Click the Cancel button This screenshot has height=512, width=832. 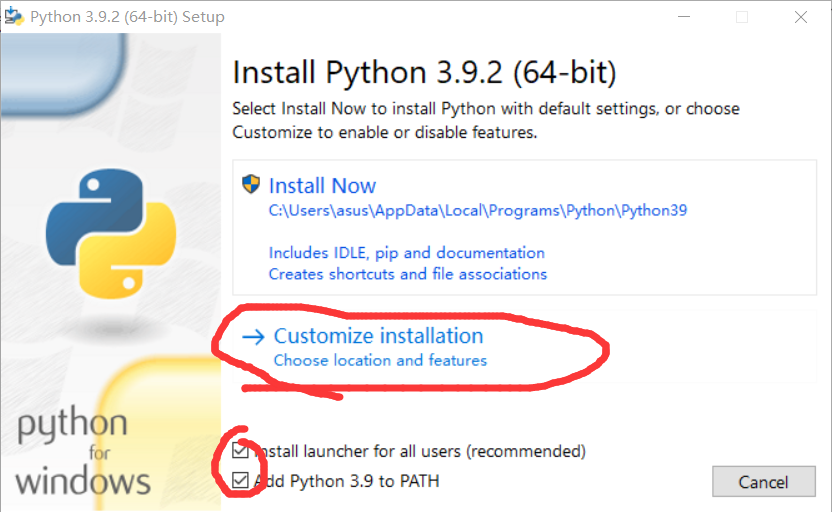coord(764,482)
